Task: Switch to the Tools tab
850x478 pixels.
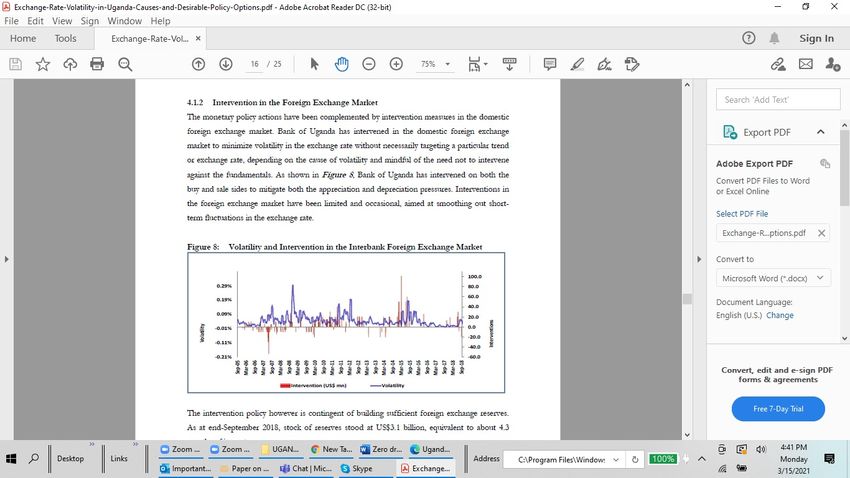Action: click(x=65, y=38)
